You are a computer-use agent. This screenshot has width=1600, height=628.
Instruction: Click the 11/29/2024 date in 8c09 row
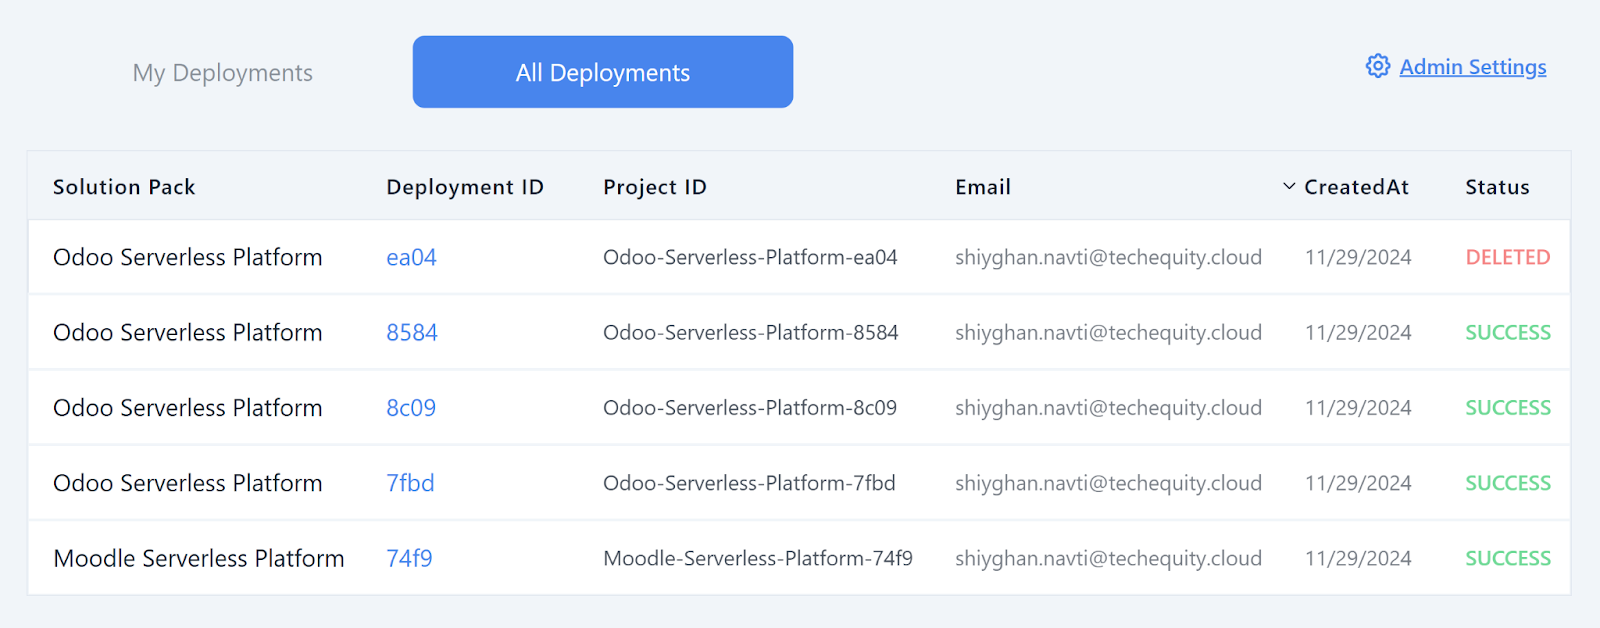pyautogui.click(x=1358, y=408)
